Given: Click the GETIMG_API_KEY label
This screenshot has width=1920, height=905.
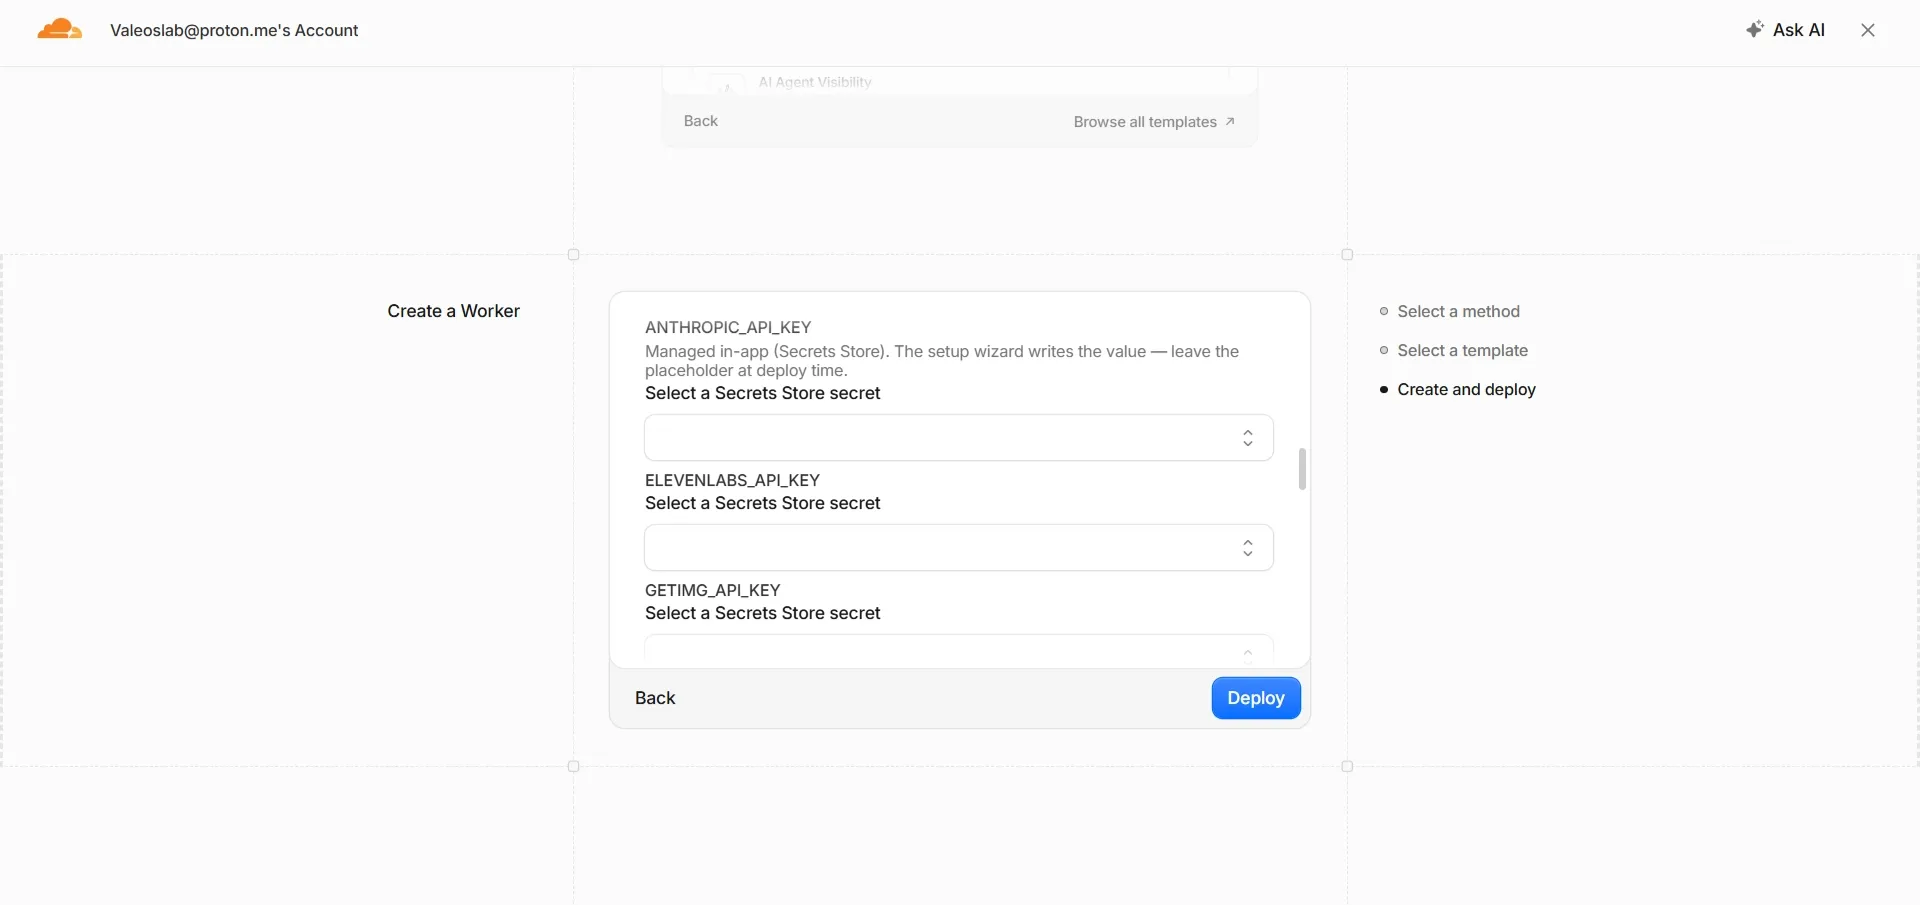Looking at the screenshot, I should coord(712,591).
